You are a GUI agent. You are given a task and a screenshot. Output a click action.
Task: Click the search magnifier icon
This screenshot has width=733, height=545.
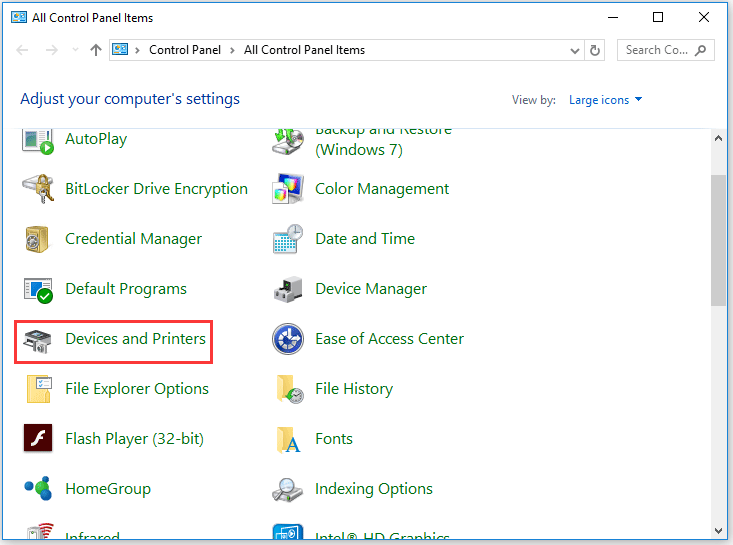click(x=700, y=50)
